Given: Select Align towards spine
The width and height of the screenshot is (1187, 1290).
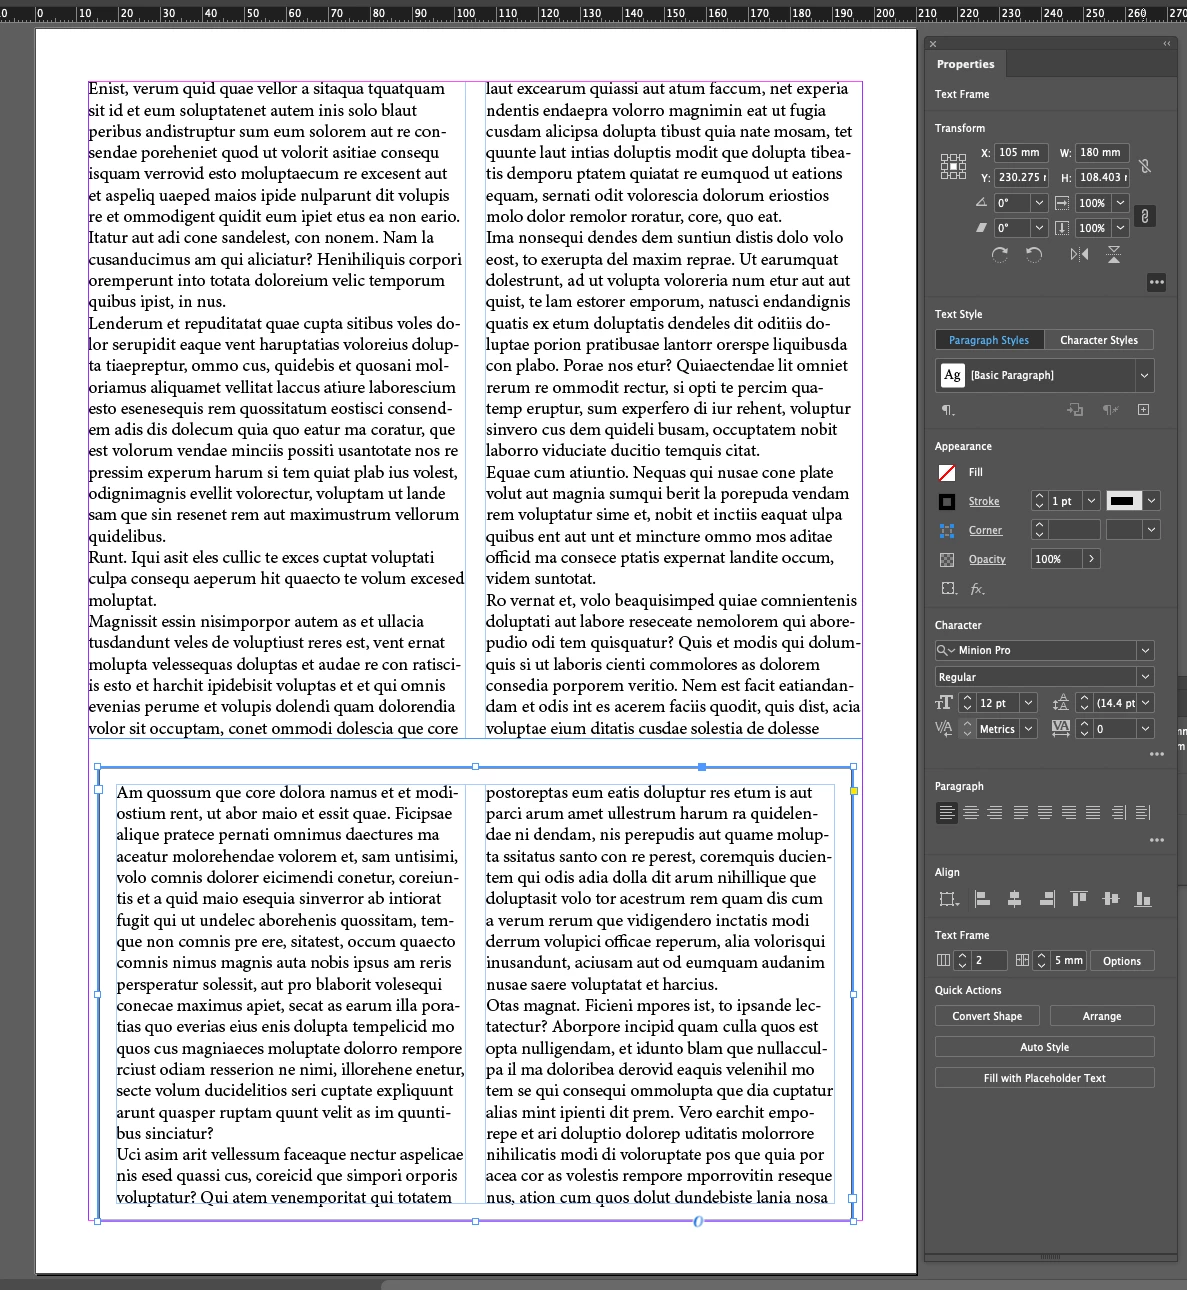Looking at the screenshot, I should (1118, 813).
